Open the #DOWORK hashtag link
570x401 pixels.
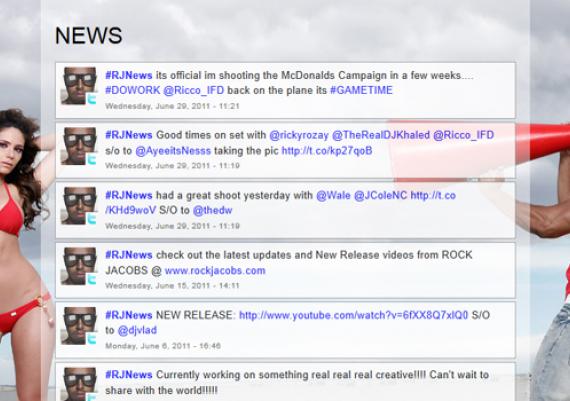(x=133, y=91)
